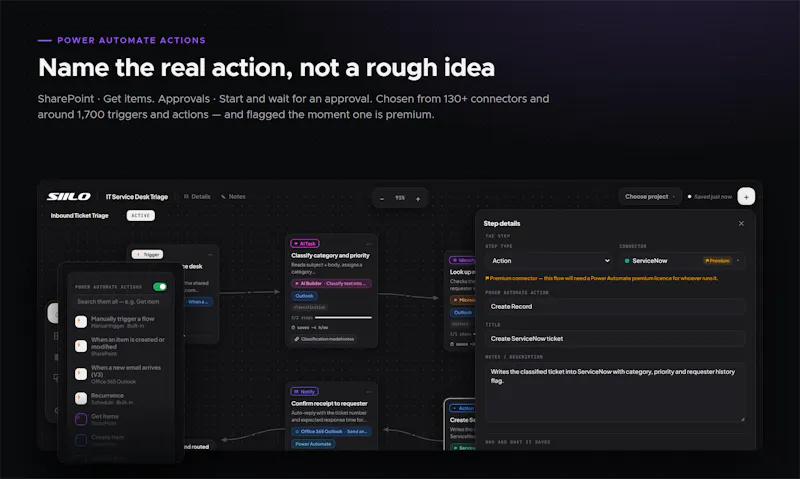
Task: Click the Action badge on Create ServiceNow card
Action: [x=462, y=408]
